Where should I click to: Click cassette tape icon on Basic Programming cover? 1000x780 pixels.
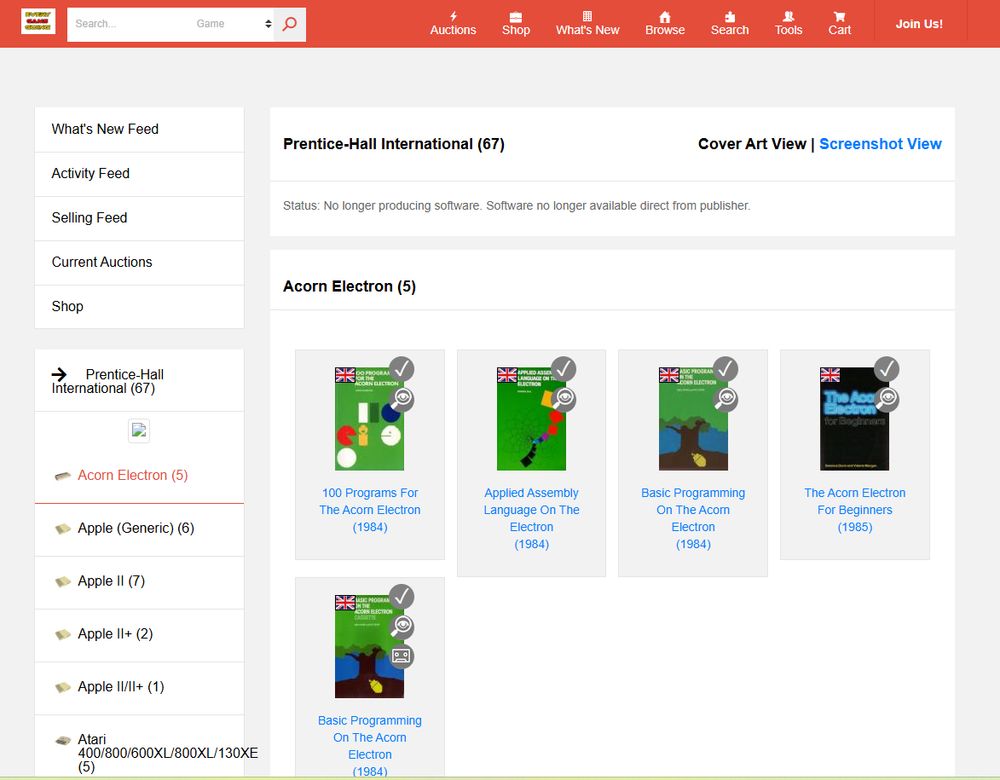coord(402,656)
